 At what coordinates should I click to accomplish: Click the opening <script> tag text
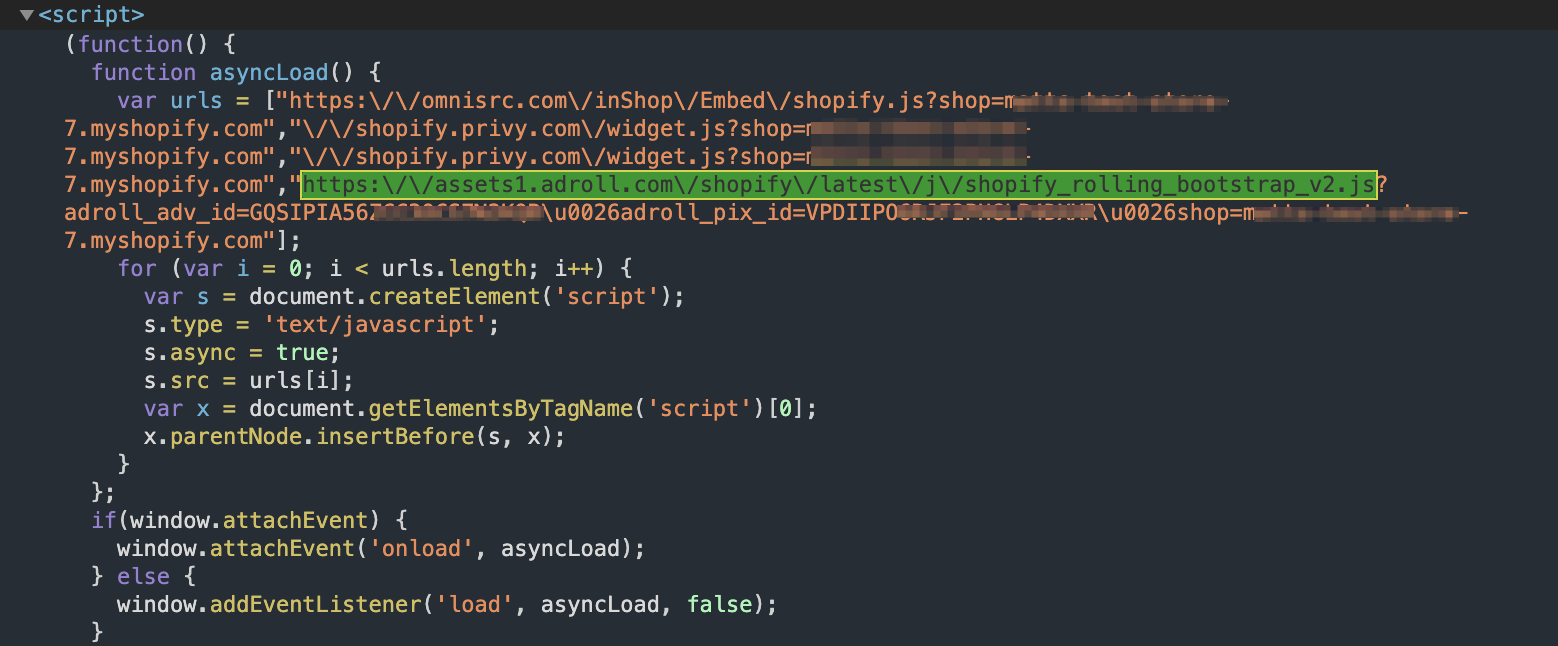(91, 15)
